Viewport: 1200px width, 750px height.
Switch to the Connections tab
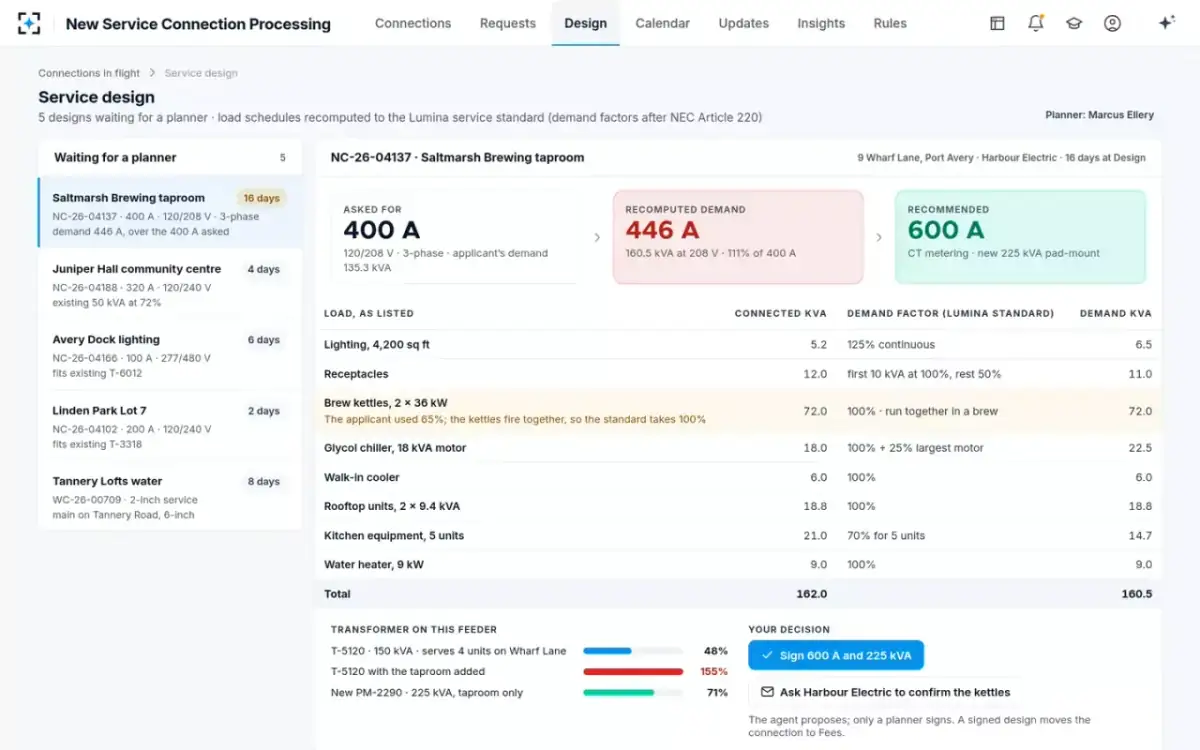[413, 23]
